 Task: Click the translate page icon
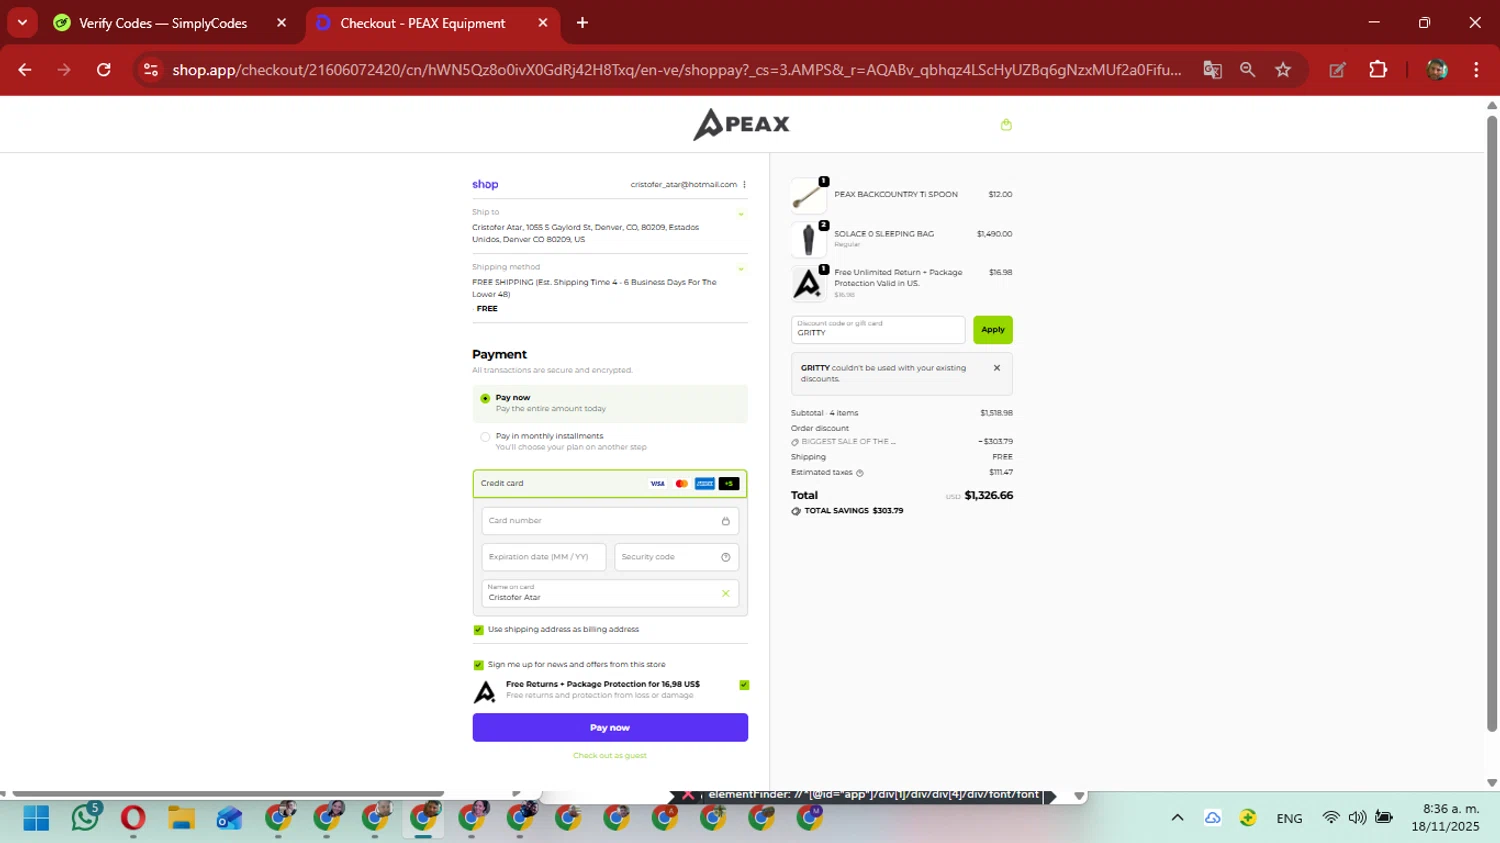click(1212, 70)
